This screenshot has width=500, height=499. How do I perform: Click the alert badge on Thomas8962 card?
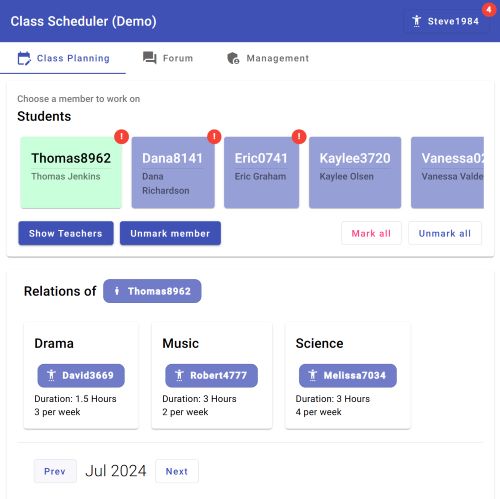click(x=122, y=137)
